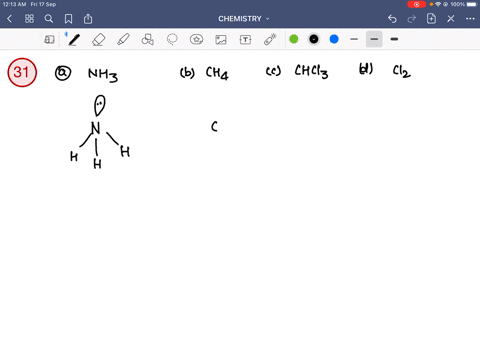Viewport: 480px width, 360px height.
Task: Select the thin stroke width
Action: point(354,39)
